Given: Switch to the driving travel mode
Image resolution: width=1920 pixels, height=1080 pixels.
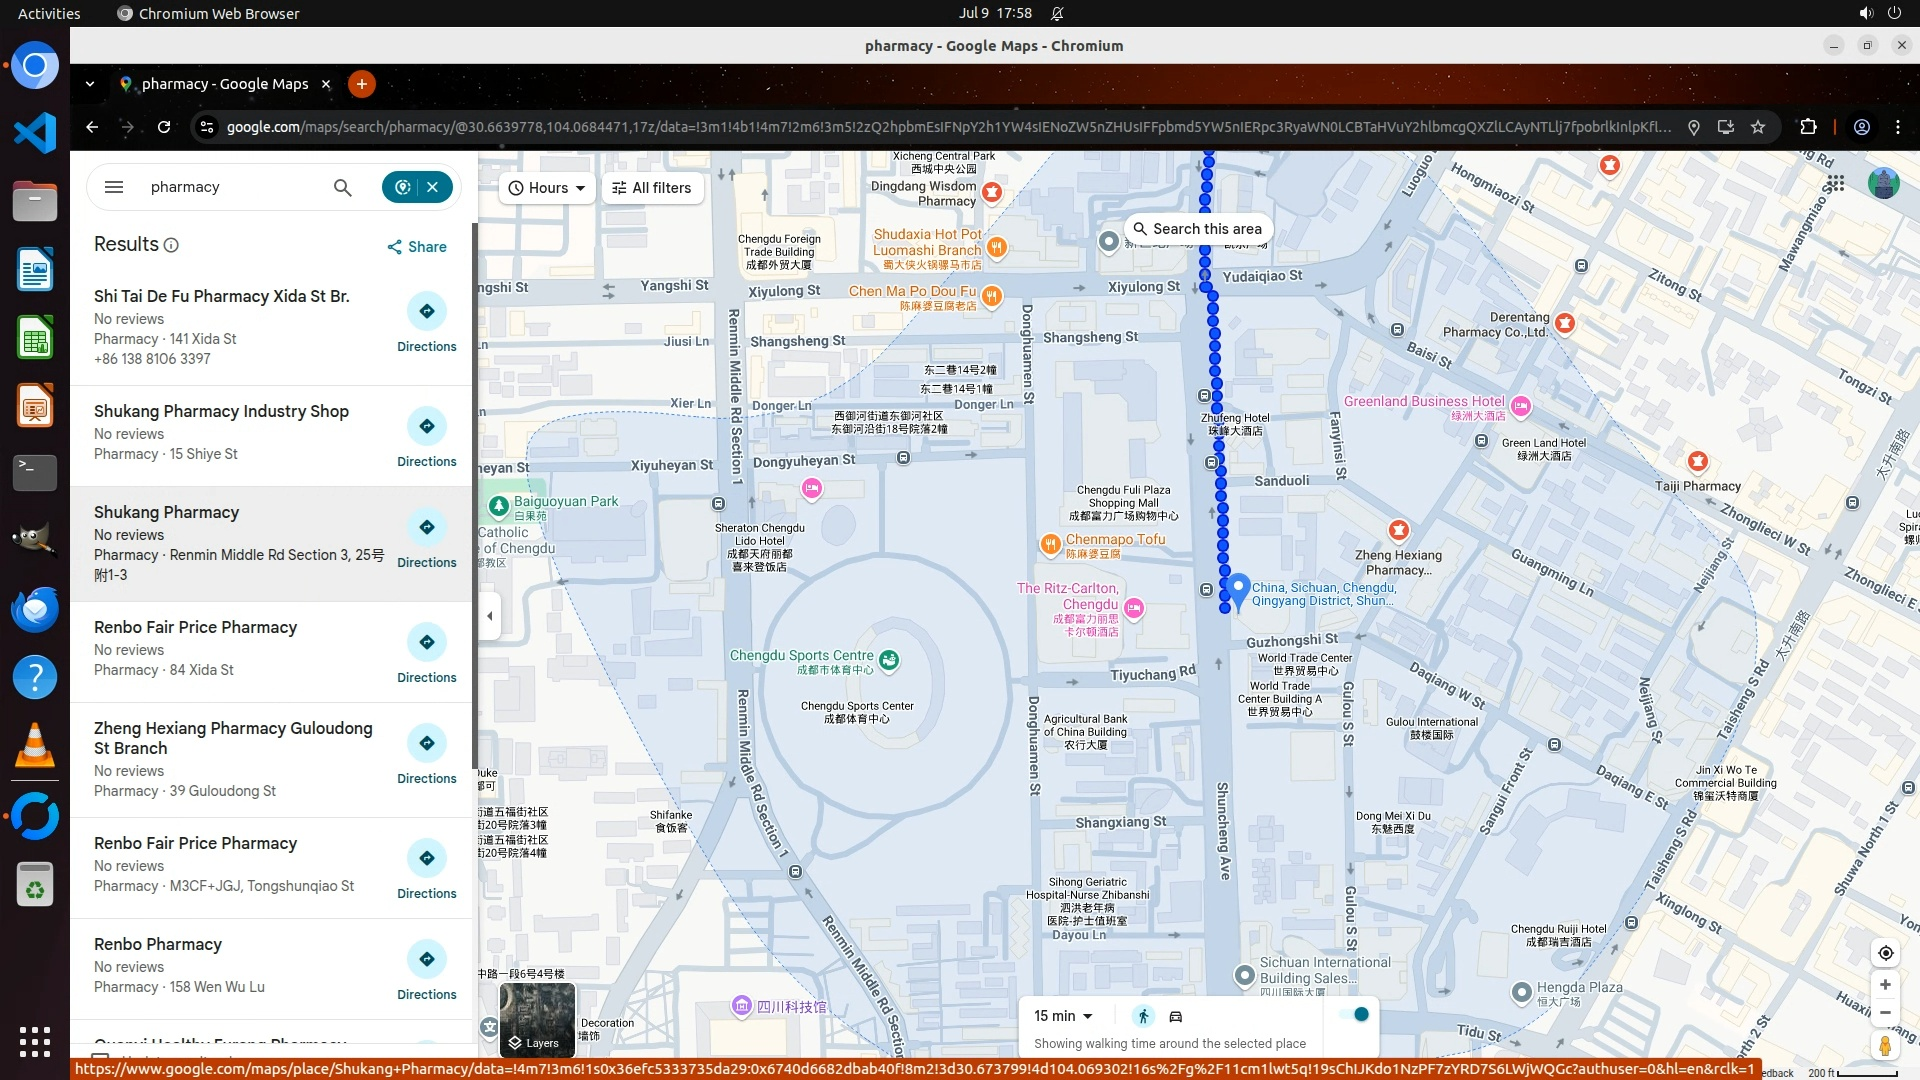Looking at the screenshot, I should (1176, 1016).
